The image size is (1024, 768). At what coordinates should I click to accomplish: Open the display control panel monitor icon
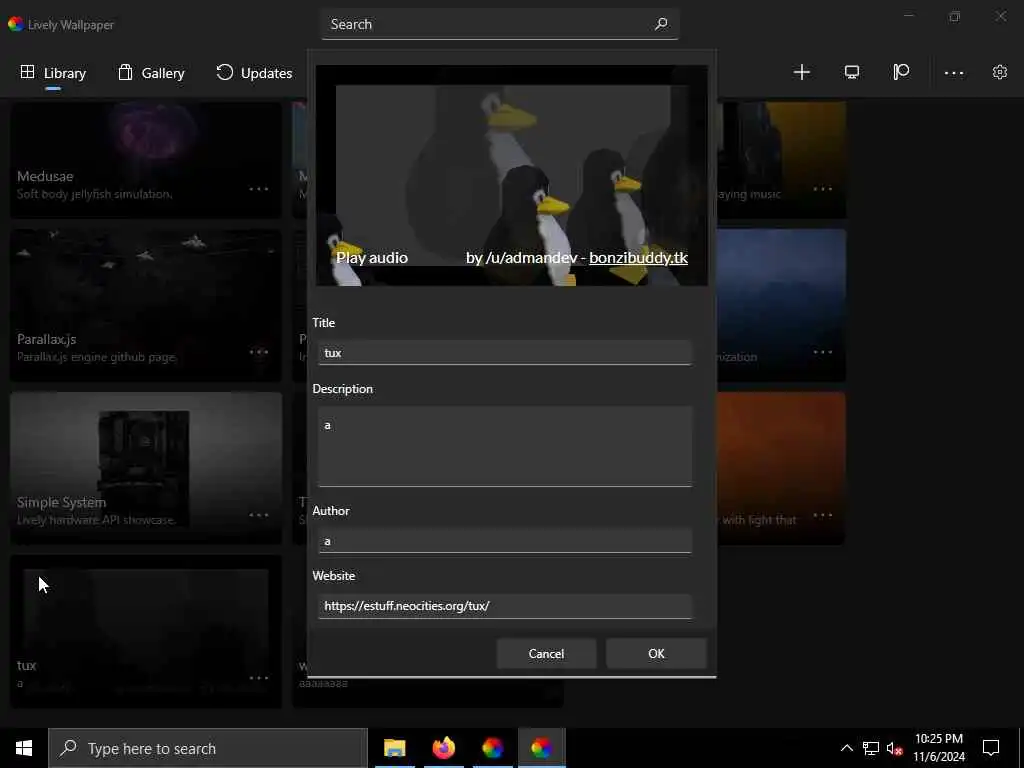852,72
